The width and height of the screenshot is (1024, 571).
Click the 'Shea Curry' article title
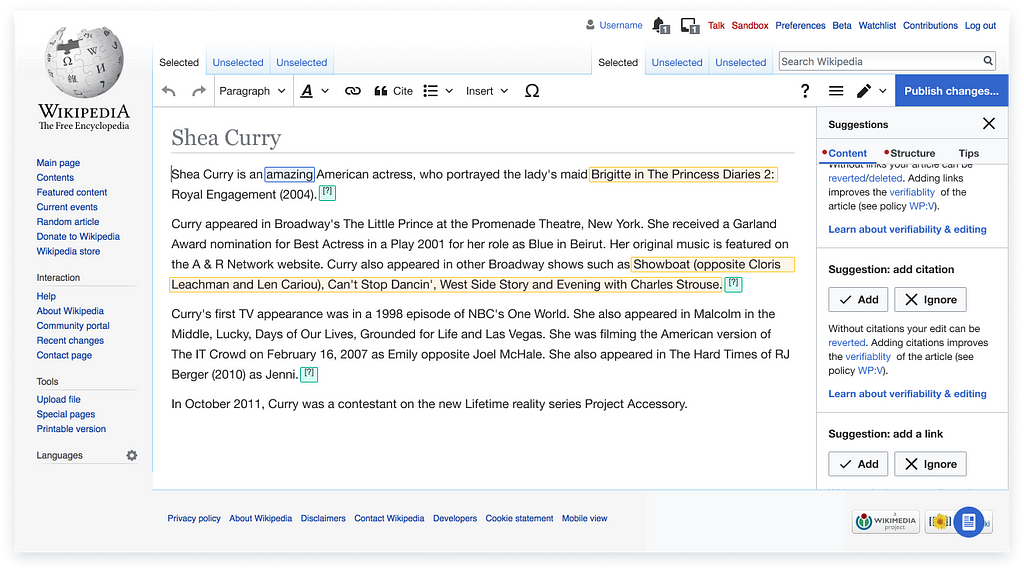click(226, 138)
